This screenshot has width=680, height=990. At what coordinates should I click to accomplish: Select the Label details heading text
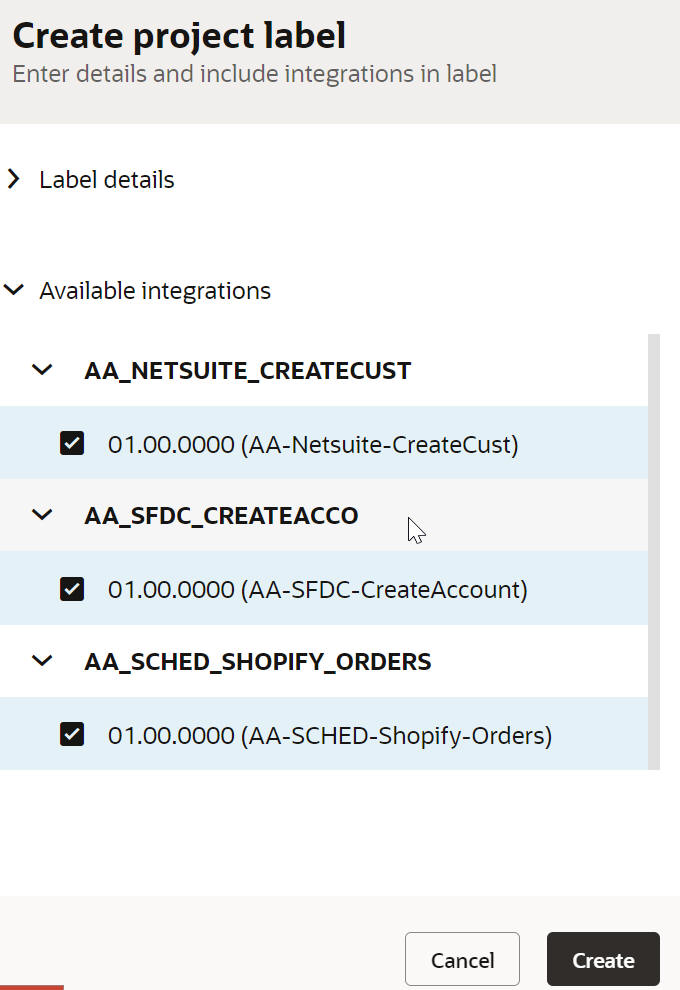[x=107, y=180]
